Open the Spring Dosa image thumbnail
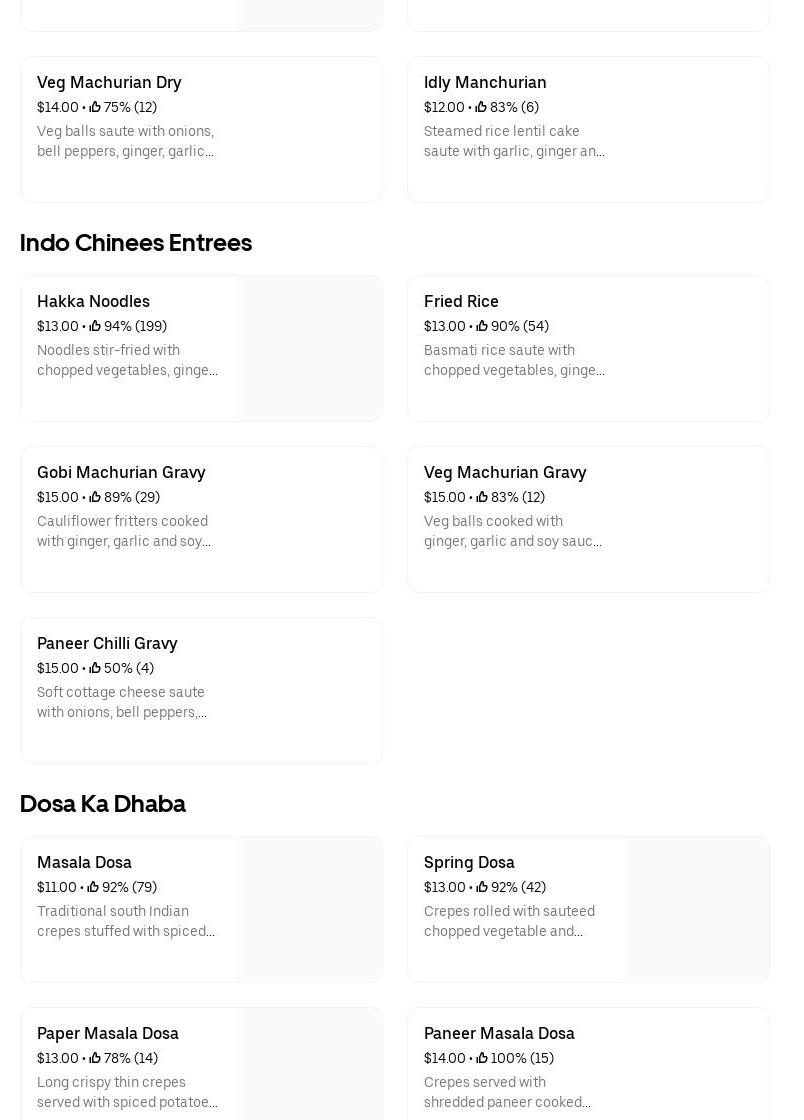 [696, 909]
